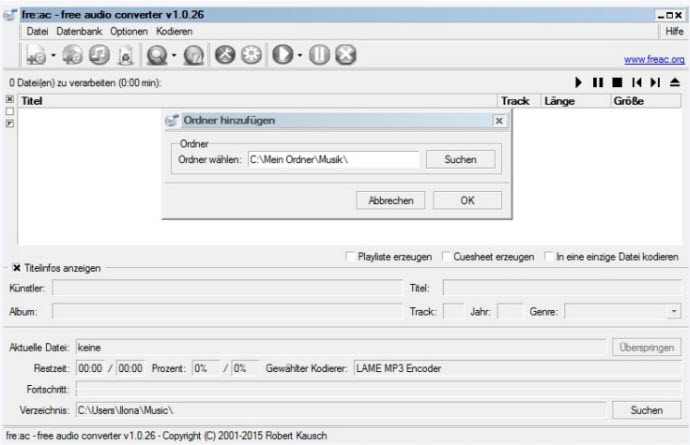690x445 pixels.
Task: Expand the Genre dropdown
Action: click(x=674, y=312)
